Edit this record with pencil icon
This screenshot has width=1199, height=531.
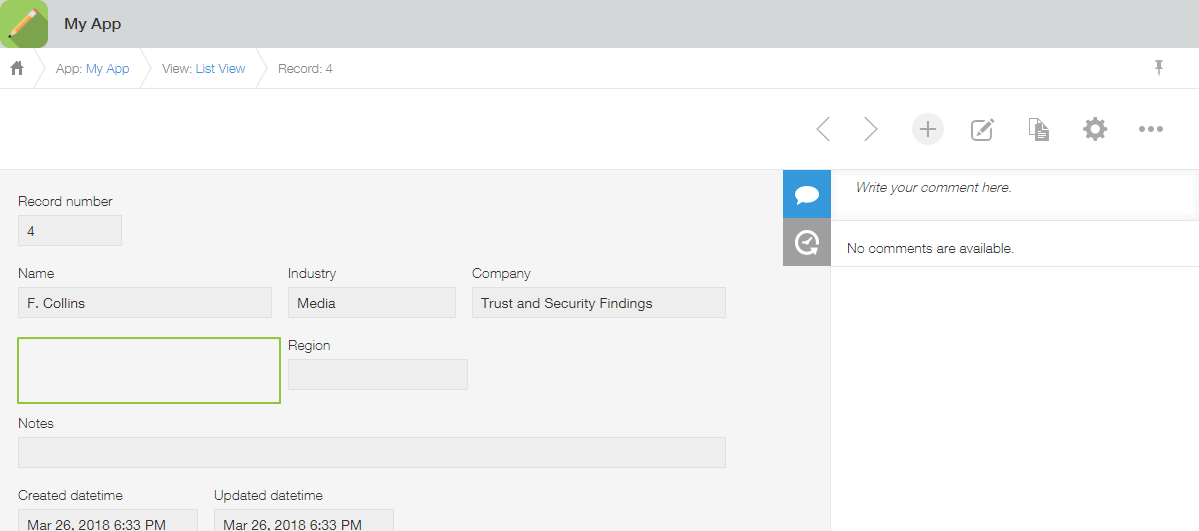pyautogui.click(x=983, y=129)
